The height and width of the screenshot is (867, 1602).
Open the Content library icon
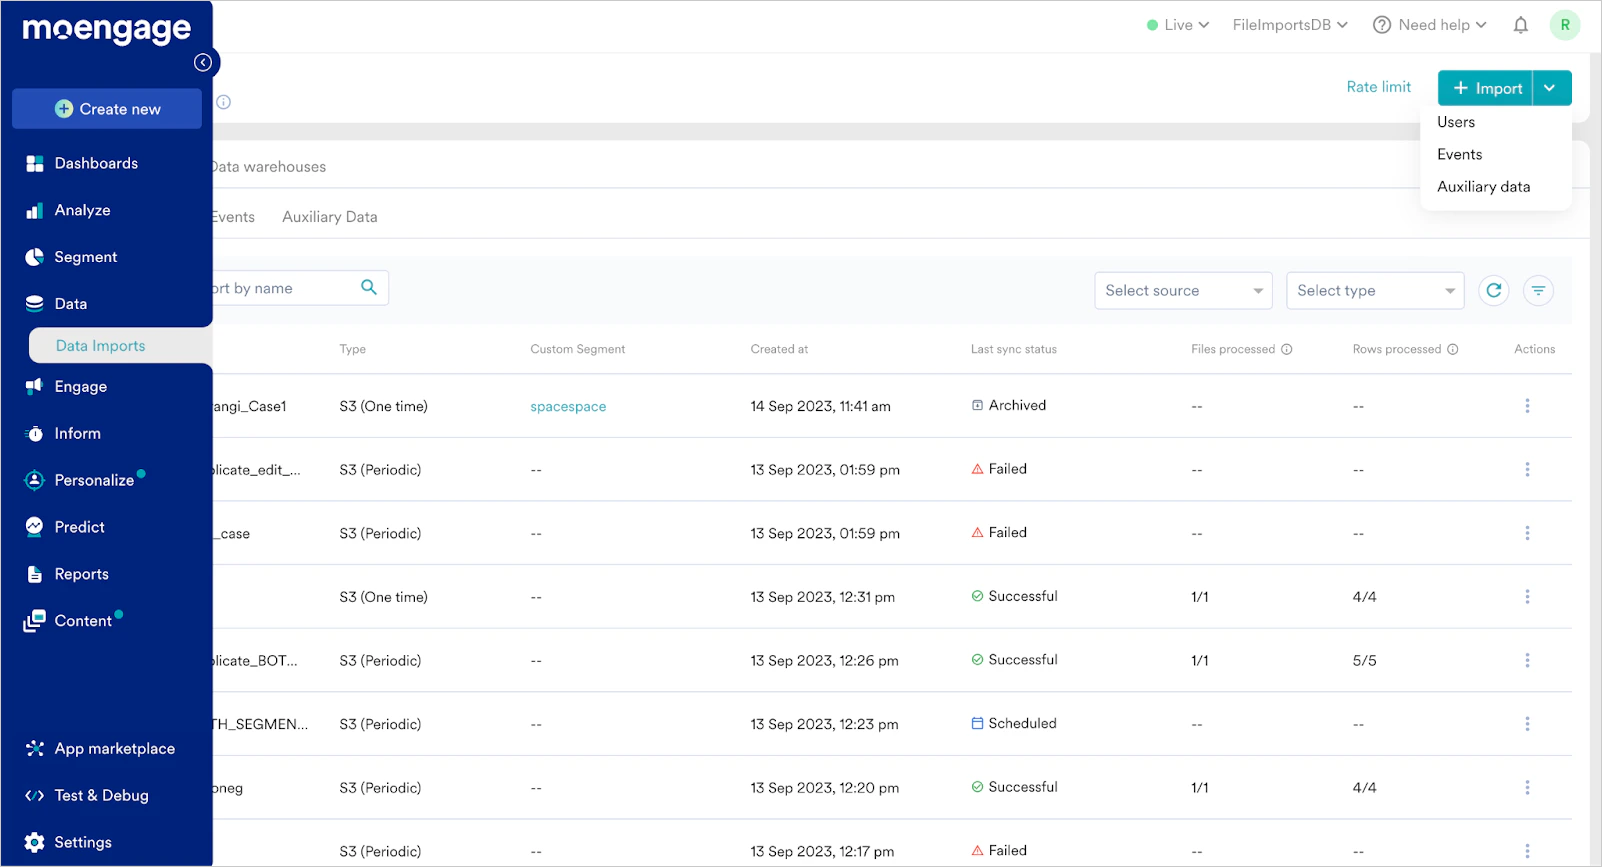pos(35,621)
